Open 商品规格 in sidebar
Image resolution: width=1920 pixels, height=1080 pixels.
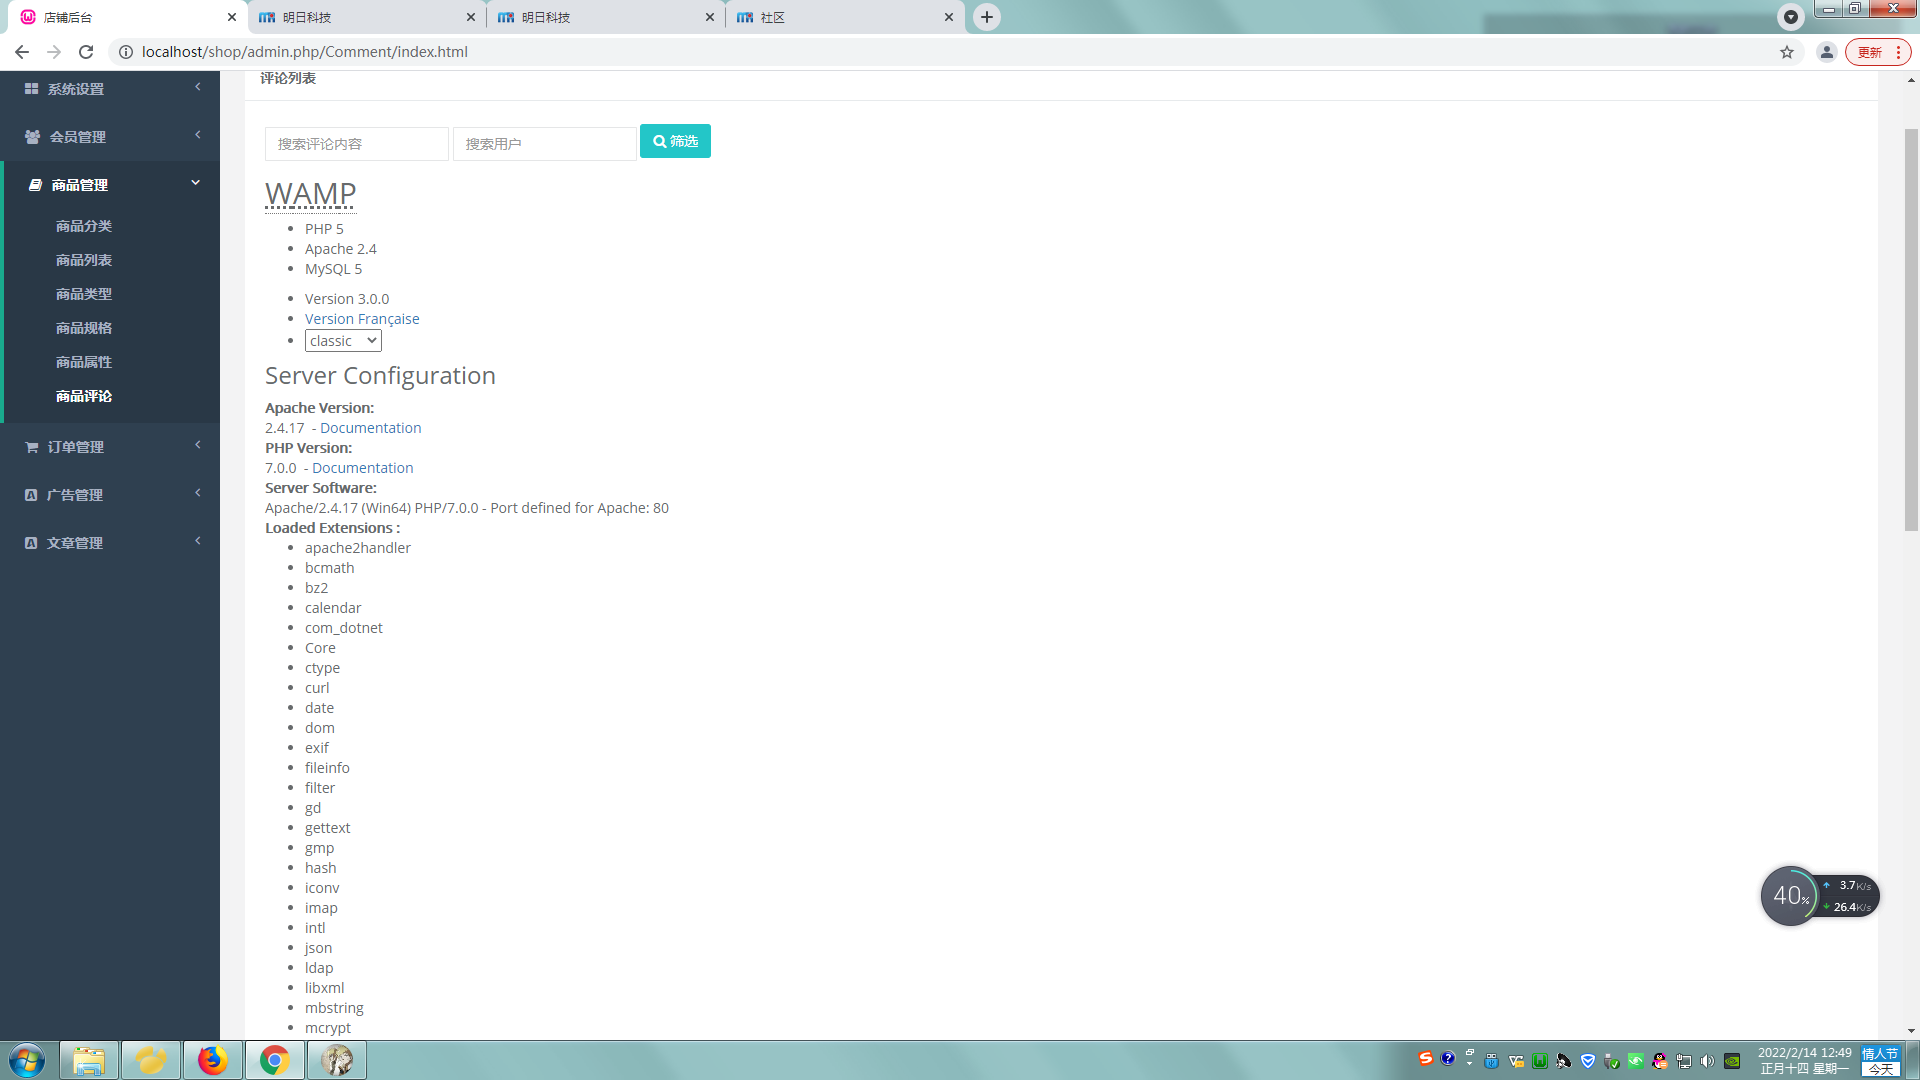tap(84, 328)
